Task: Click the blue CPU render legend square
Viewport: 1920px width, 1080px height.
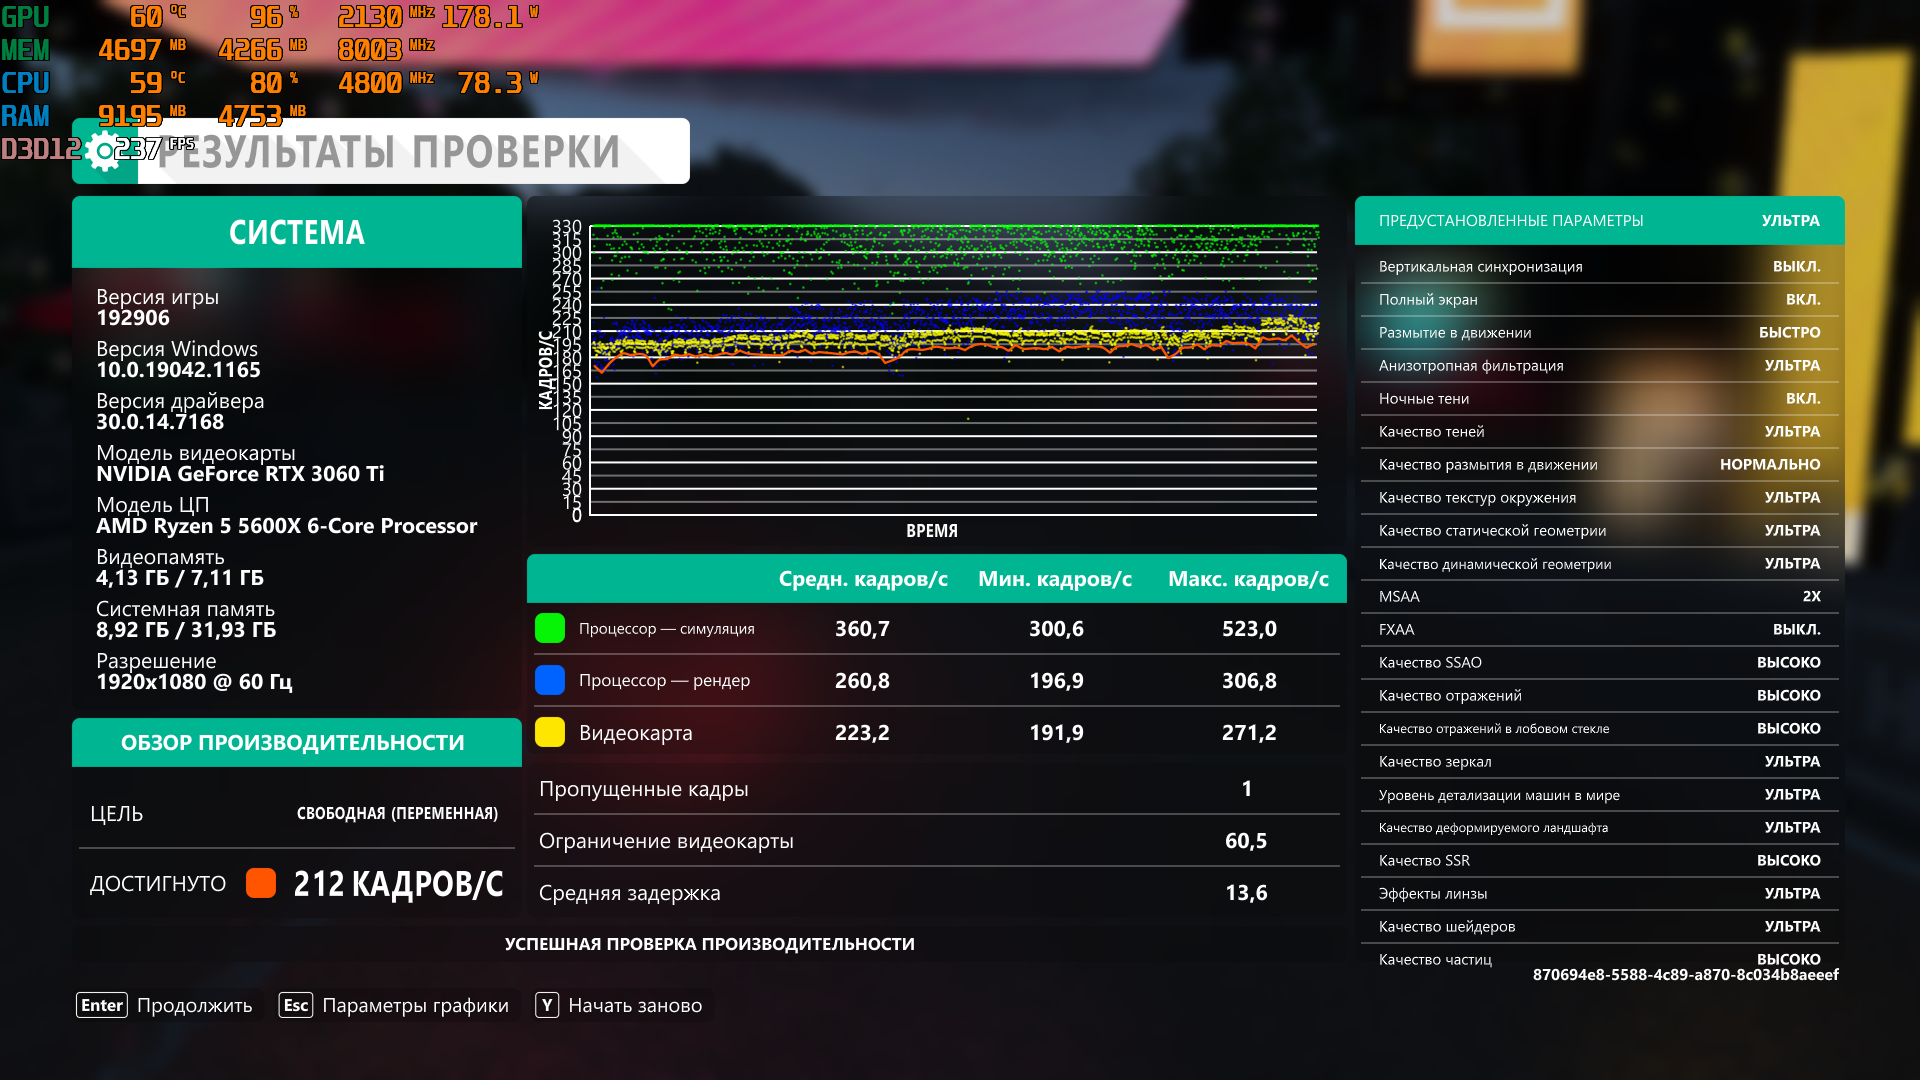Action: (x=550, y=680)
